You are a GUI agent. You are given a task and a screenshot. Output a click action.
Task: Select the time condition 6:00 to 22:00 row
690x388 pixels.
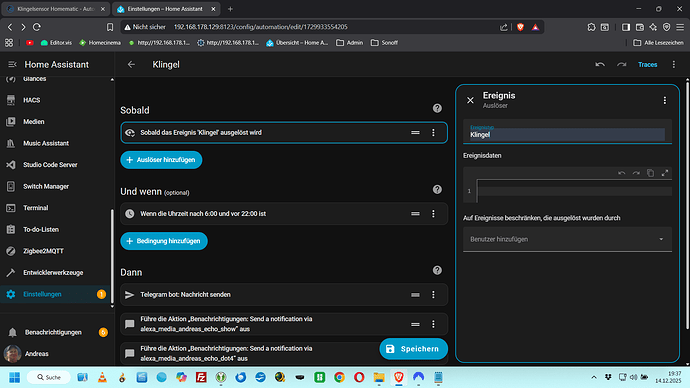(x=284, y=214)
